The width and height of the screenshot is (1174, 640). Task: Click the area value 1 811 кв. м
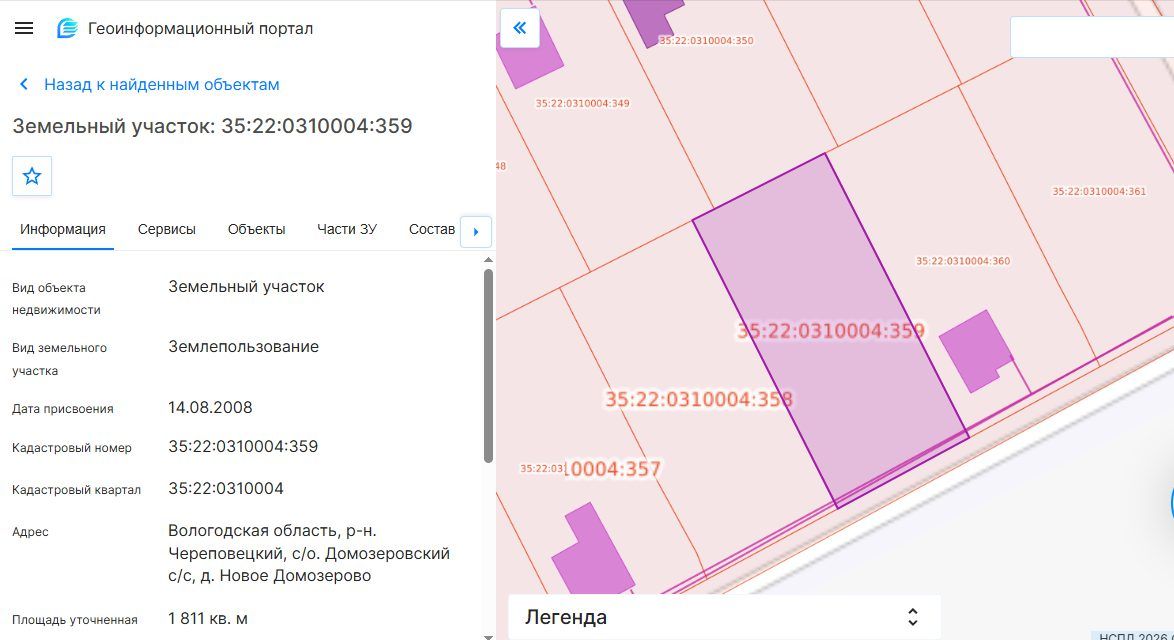point(208,618)
